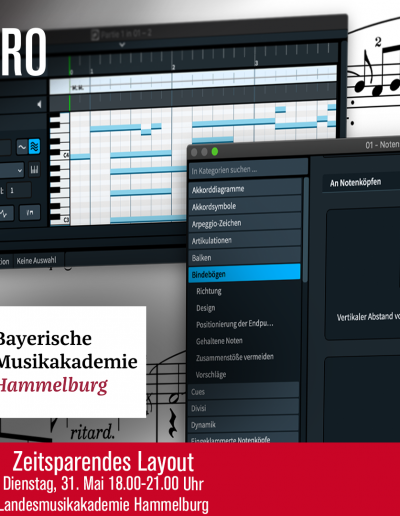
Task: Click the piano keys icon button
Action: coord(34,170)
